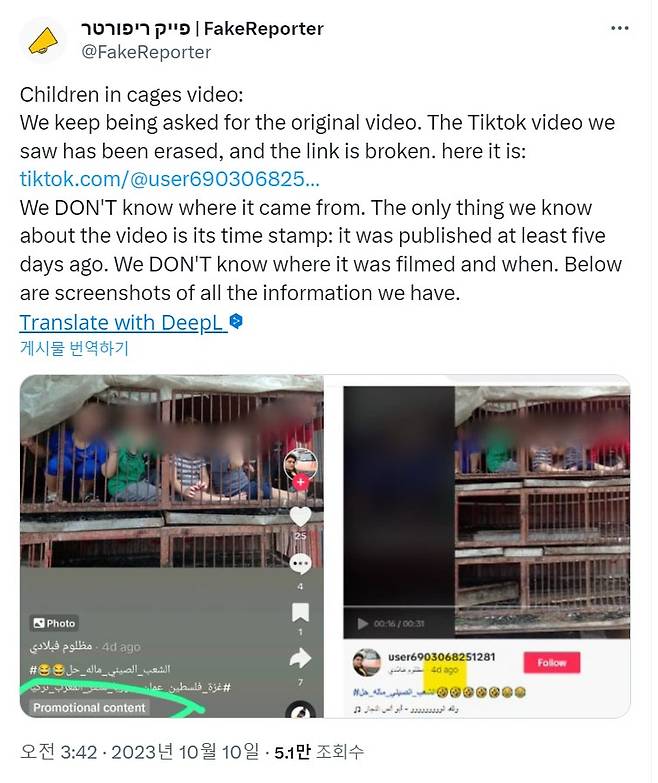The image size is (658, 783).
Task: Click the Korean translate post link
Action: pyautogui.click(x=74, y=348)
